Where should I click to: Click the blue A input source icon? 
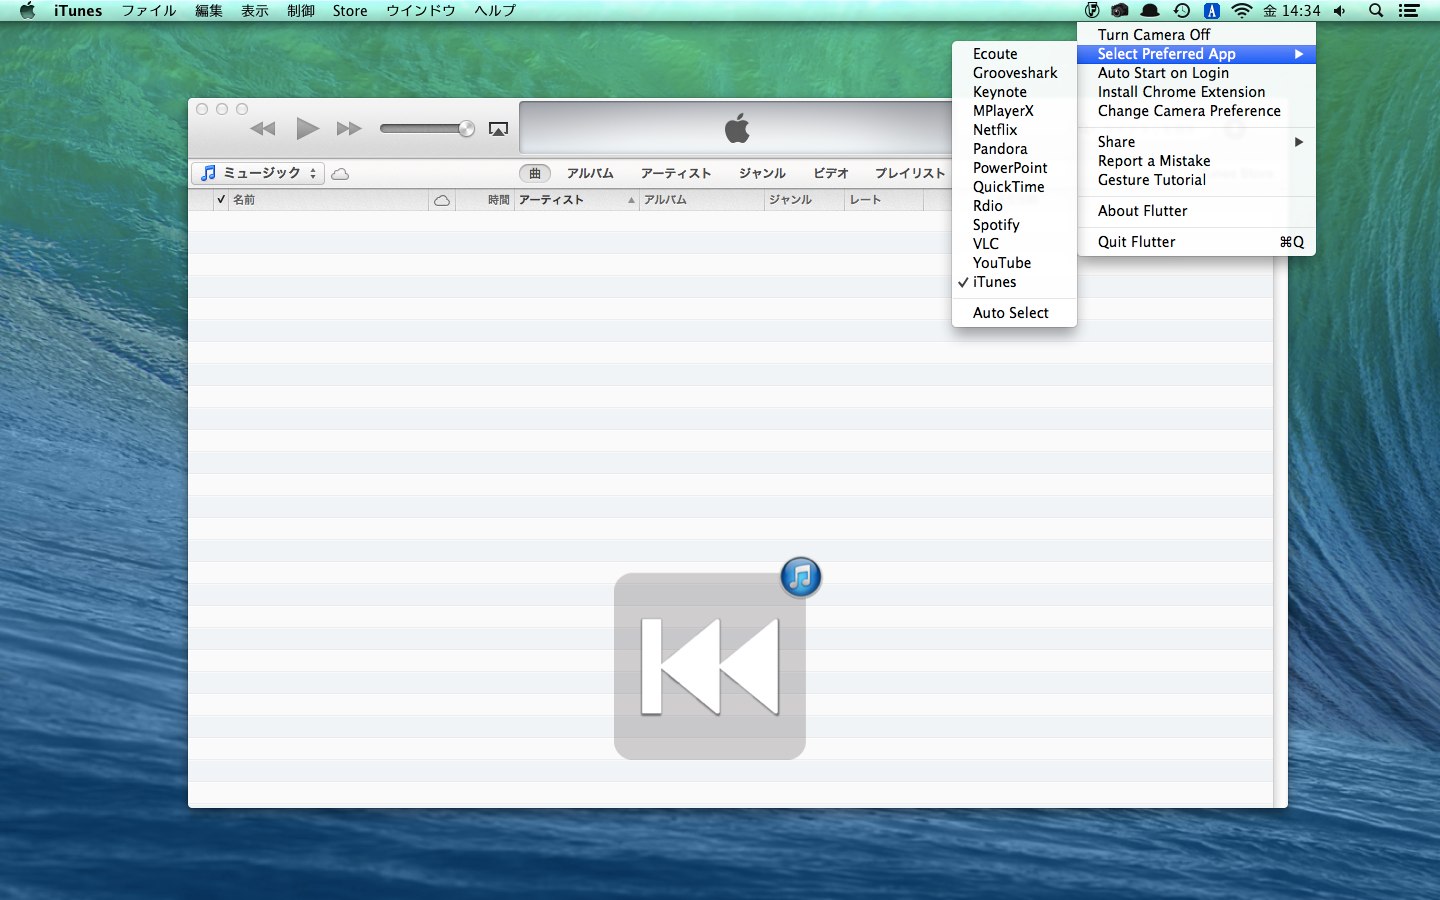click(1211, 11)
